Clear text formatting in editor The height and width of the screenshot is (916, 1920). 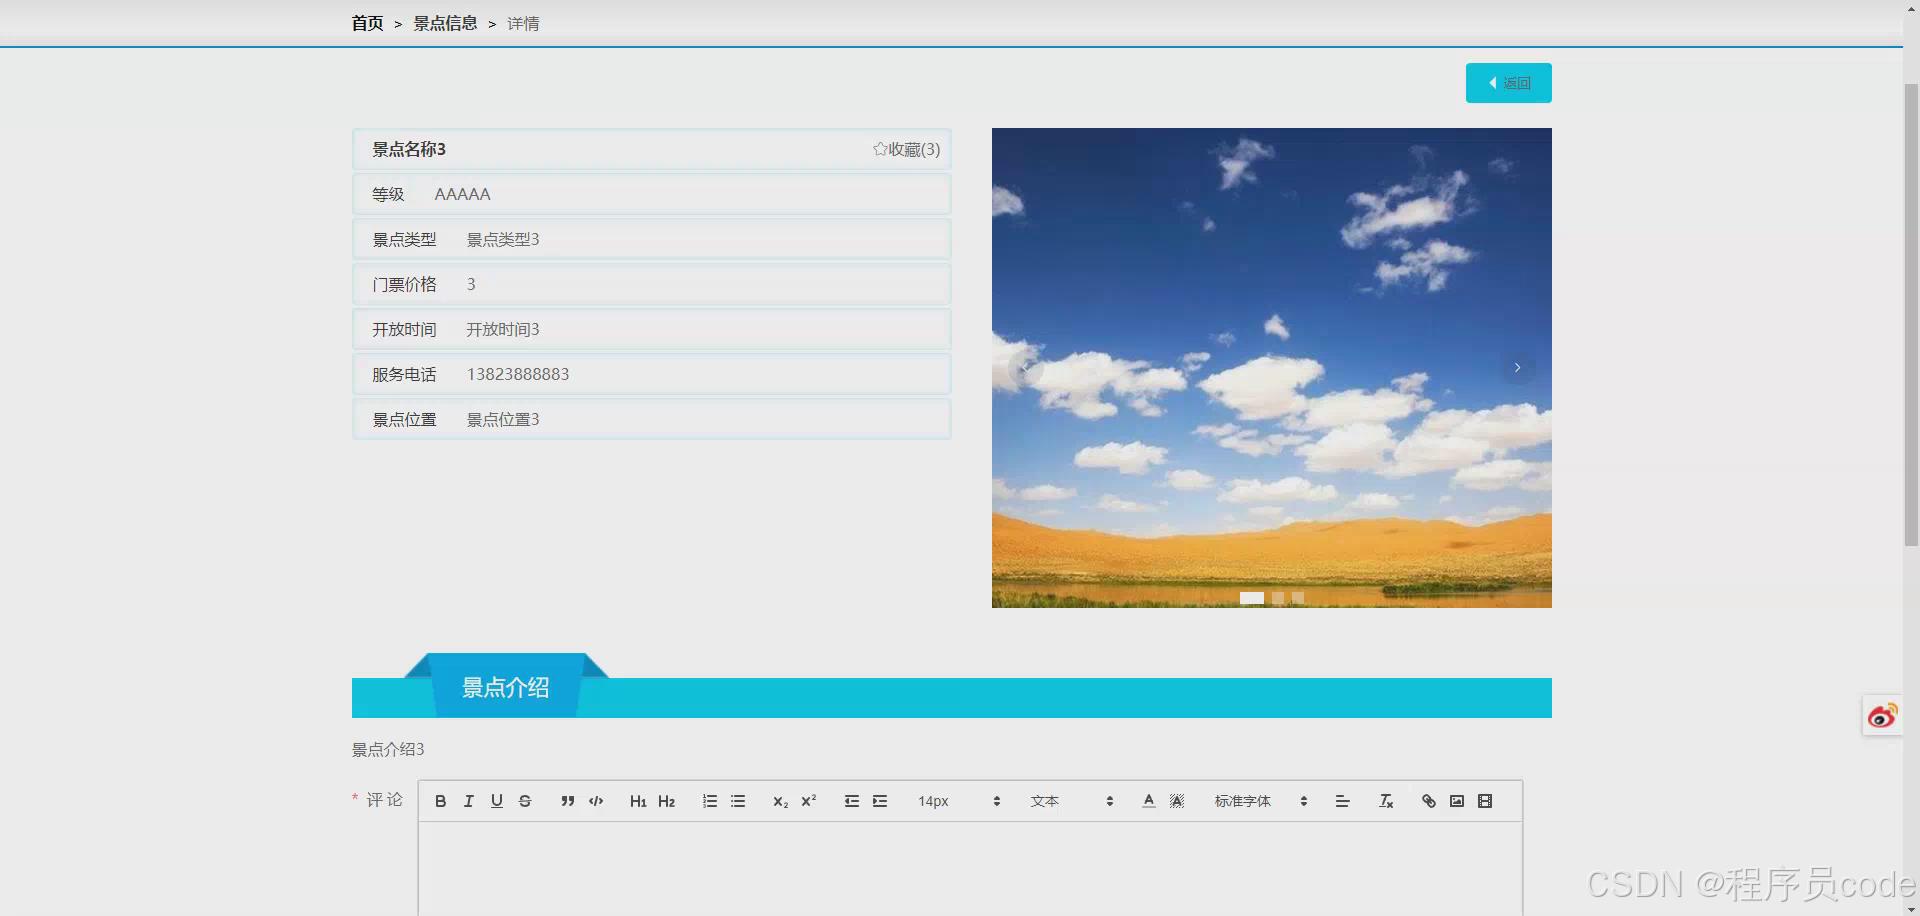click(x=1386, y=801)
